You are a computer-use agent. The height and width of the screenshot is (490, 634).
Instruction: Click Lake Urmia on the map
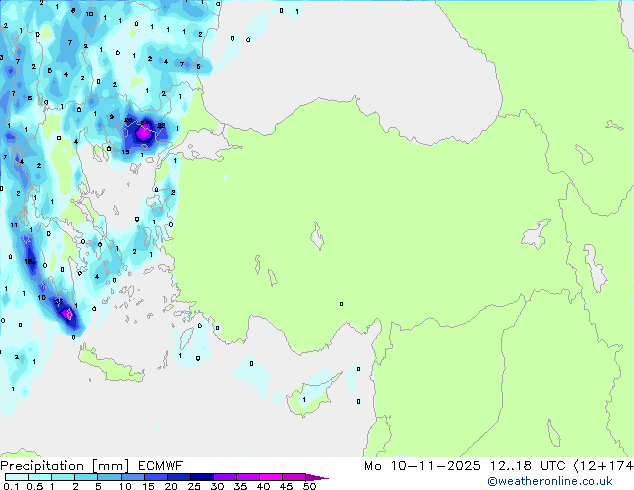595,268
